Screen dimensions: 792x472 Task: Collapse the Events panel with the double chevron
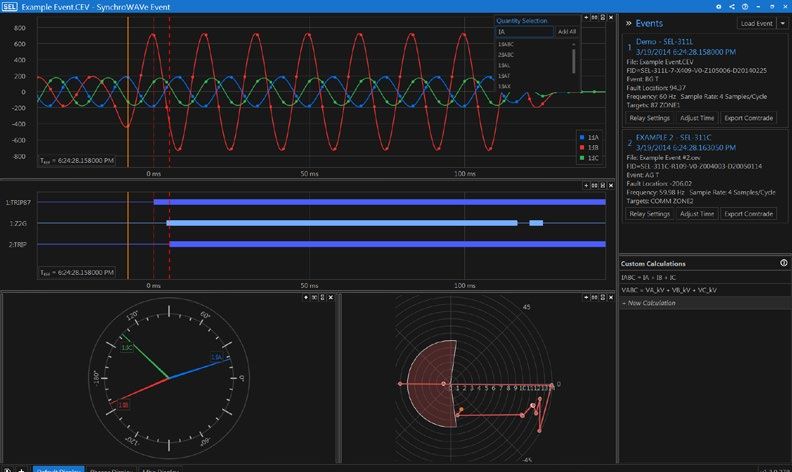[x=628, y=23]
